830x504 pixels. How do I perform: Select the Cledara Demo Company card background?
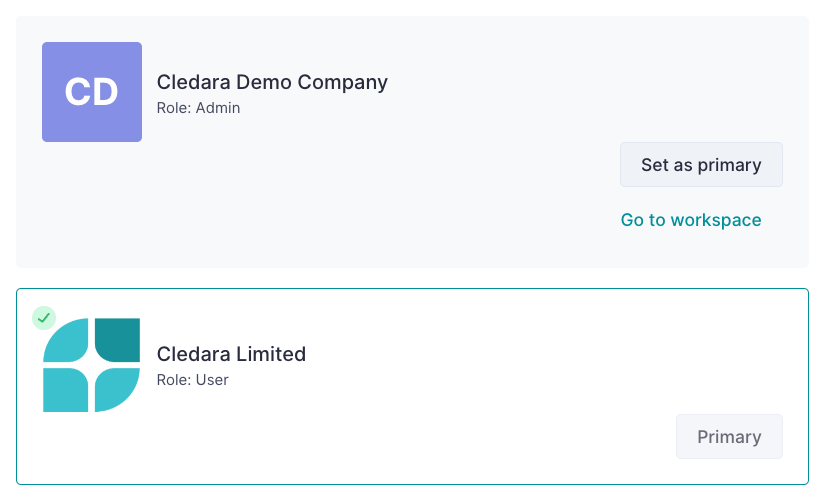(412, 142)
